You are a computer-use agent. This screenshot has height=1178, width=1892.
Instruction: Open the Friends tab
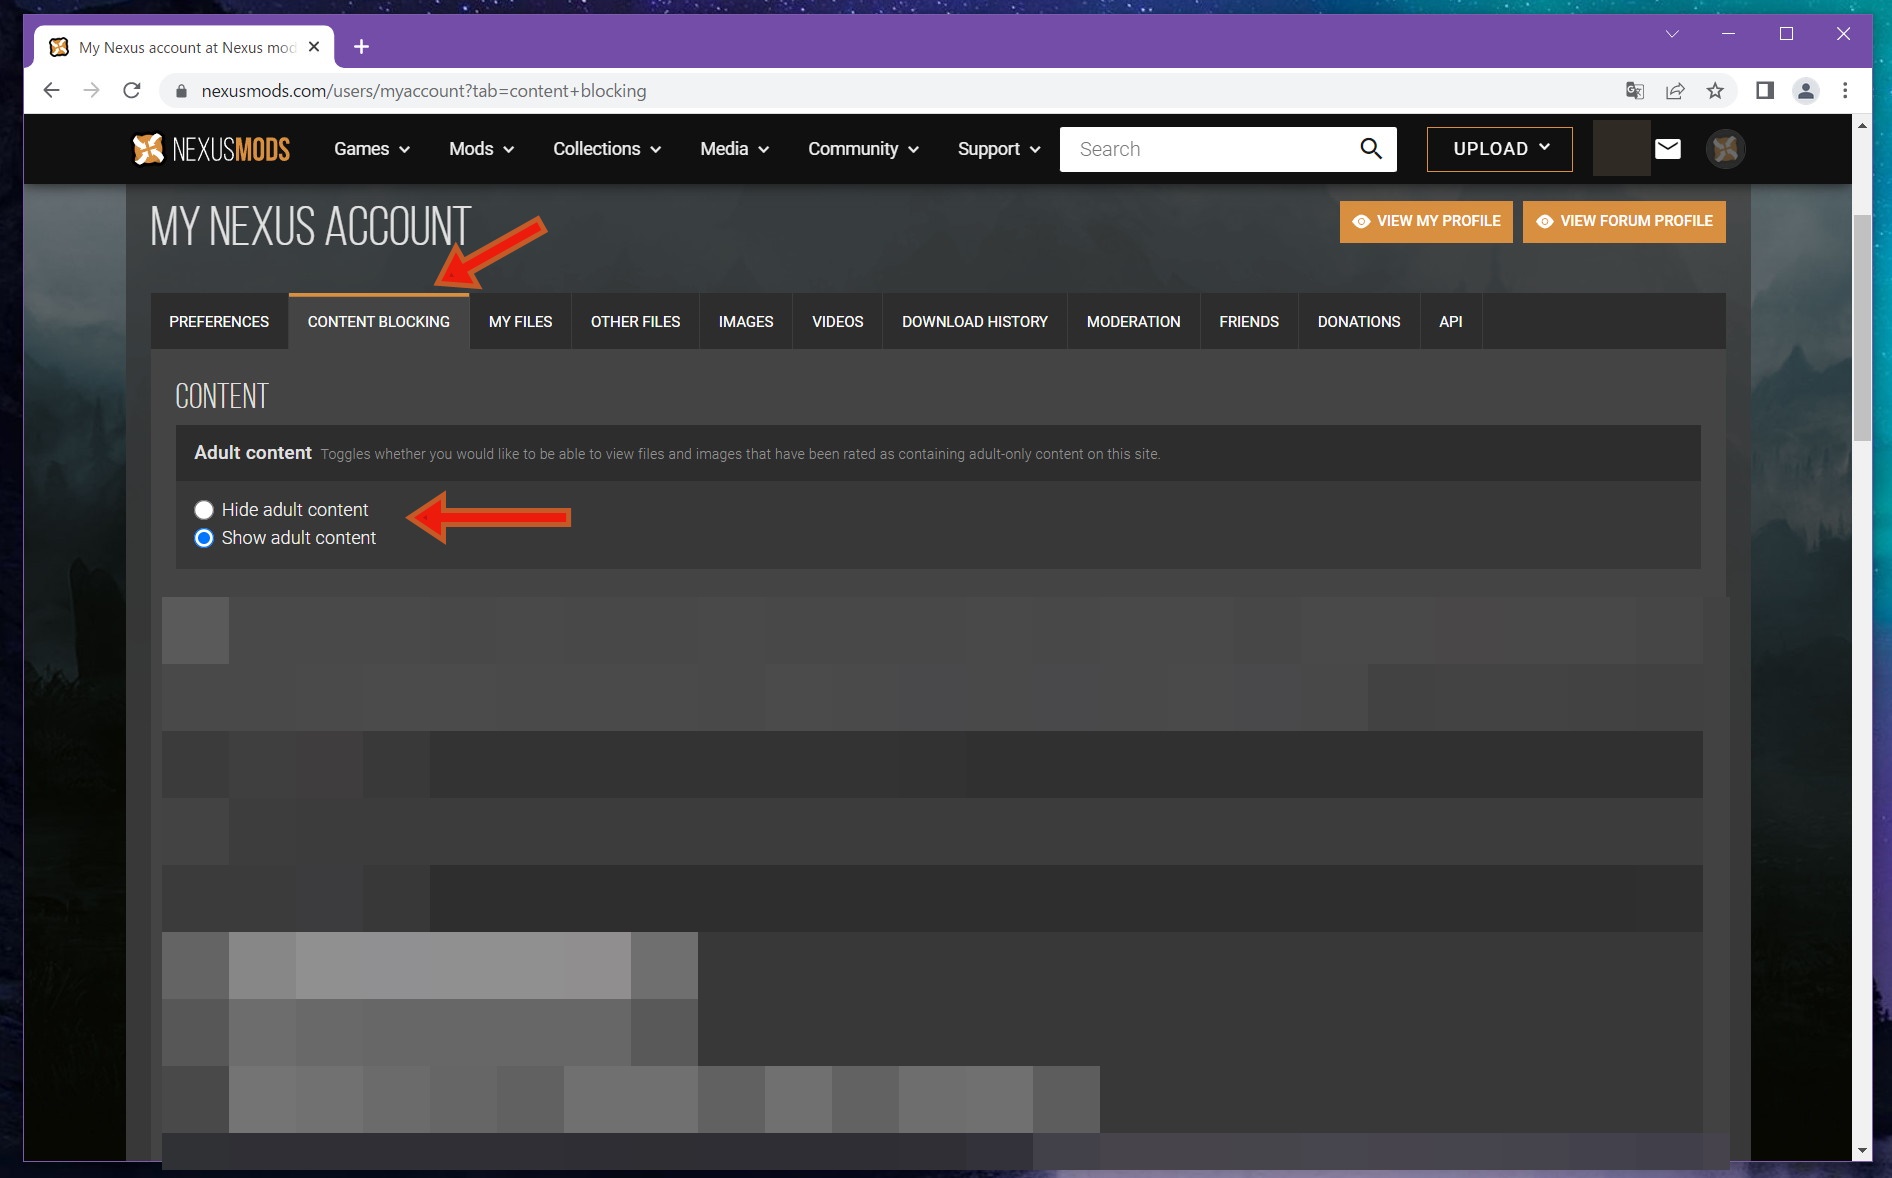point(1249,322)
